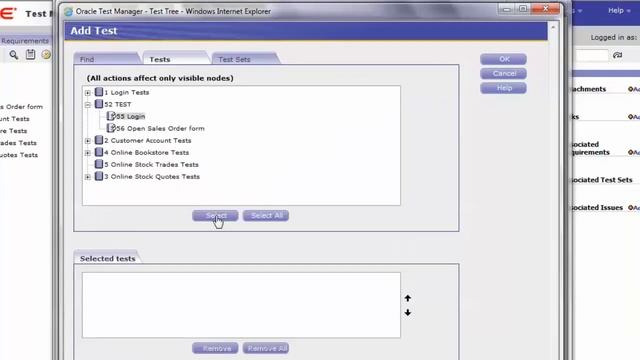Click test icon of 56 Open Sales Order form
The image size is (640, 360).
pos(111,128)
